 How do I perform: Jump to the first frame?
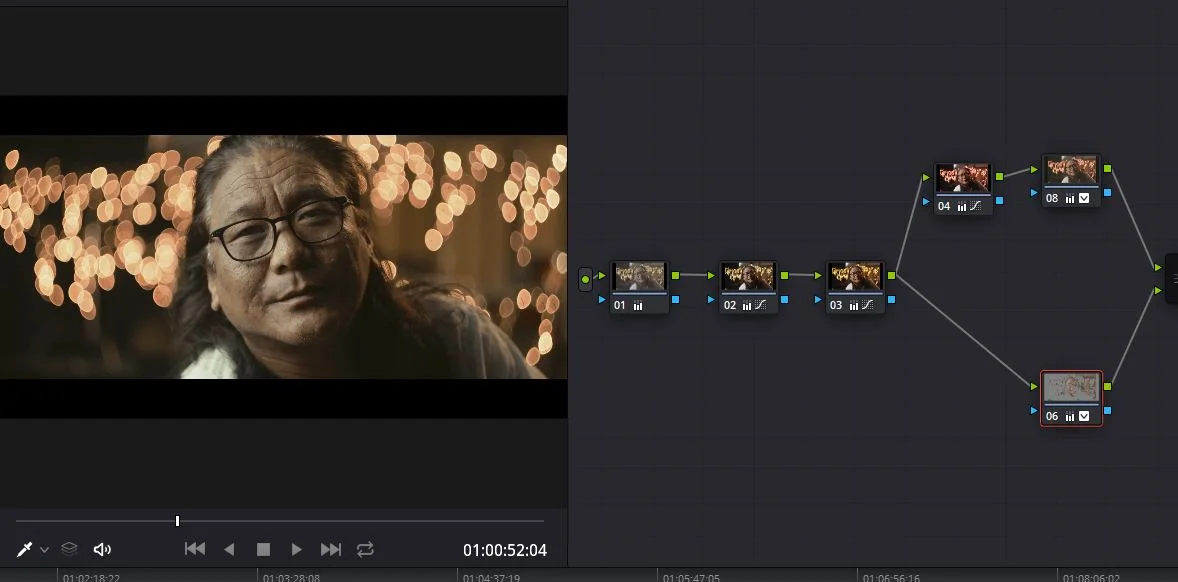click(195, 549)
